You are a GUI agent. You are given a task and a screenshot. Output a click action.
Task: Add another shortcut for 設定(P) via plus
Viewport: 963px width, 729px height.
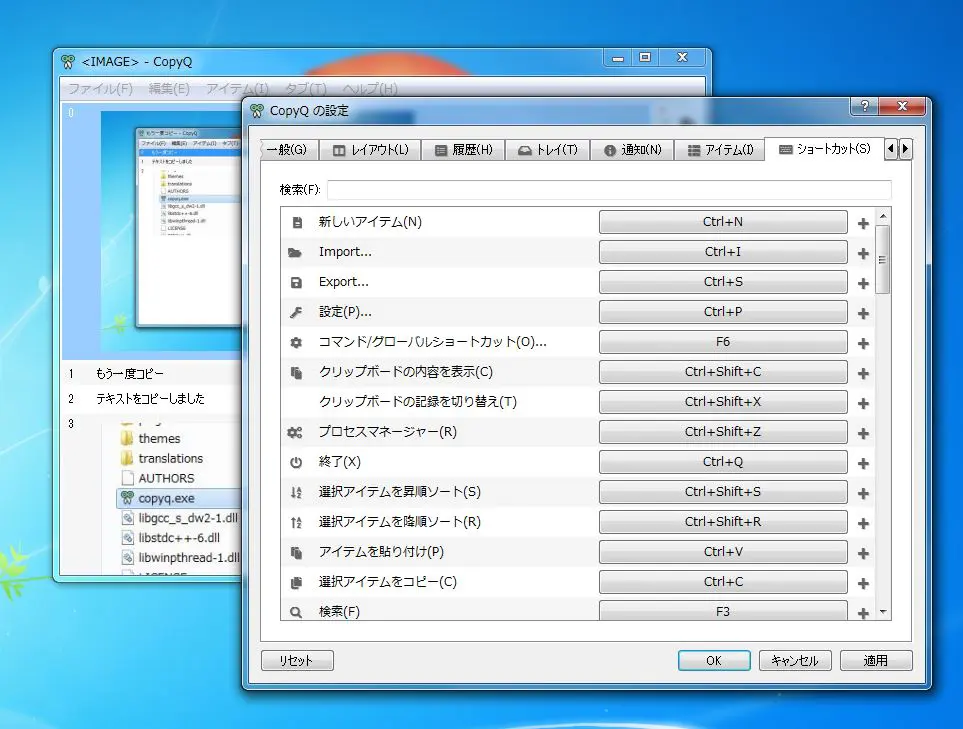(863, 313)
